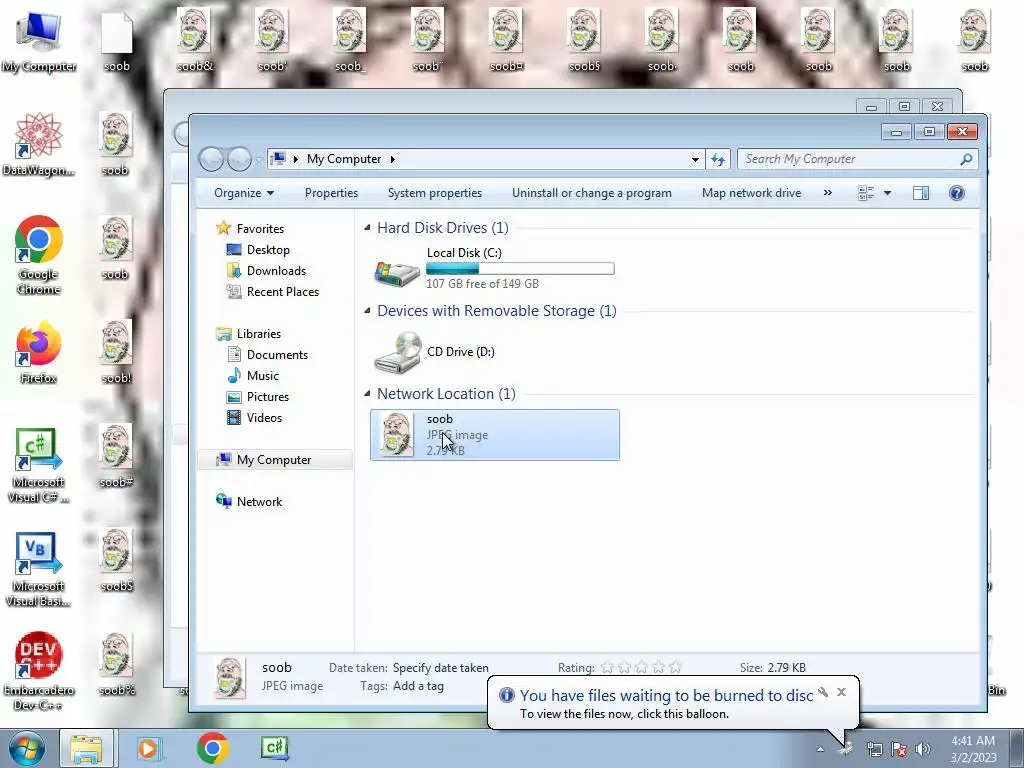Open Microsoft Visual C# desktop shortcut
The height and width of the screenshot is (768, 1024).
(x=39, y=465)
